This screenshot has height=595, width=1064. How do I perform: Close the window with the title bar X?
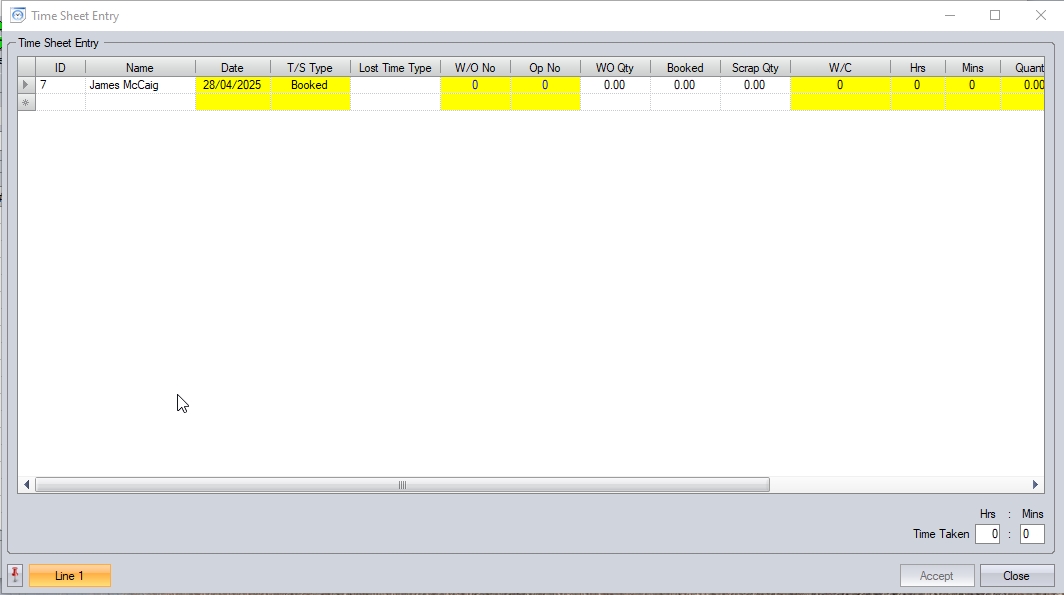[x=1040, y=15]
